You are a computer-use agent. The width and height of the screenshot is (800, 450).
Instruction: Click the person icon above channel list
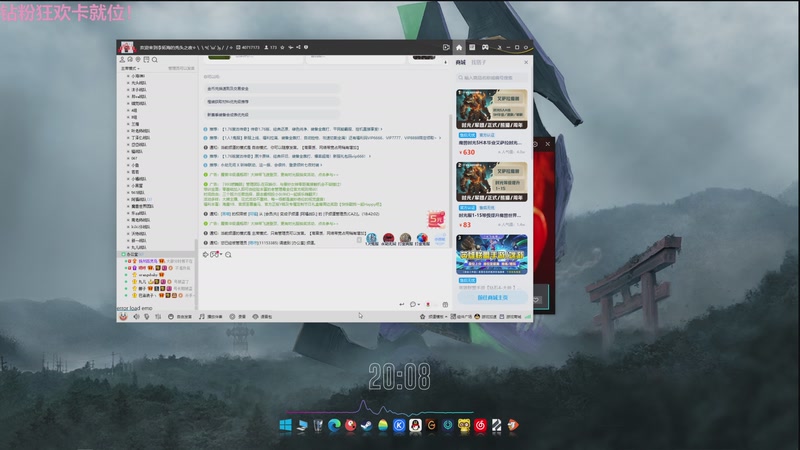tap(122, 60)
